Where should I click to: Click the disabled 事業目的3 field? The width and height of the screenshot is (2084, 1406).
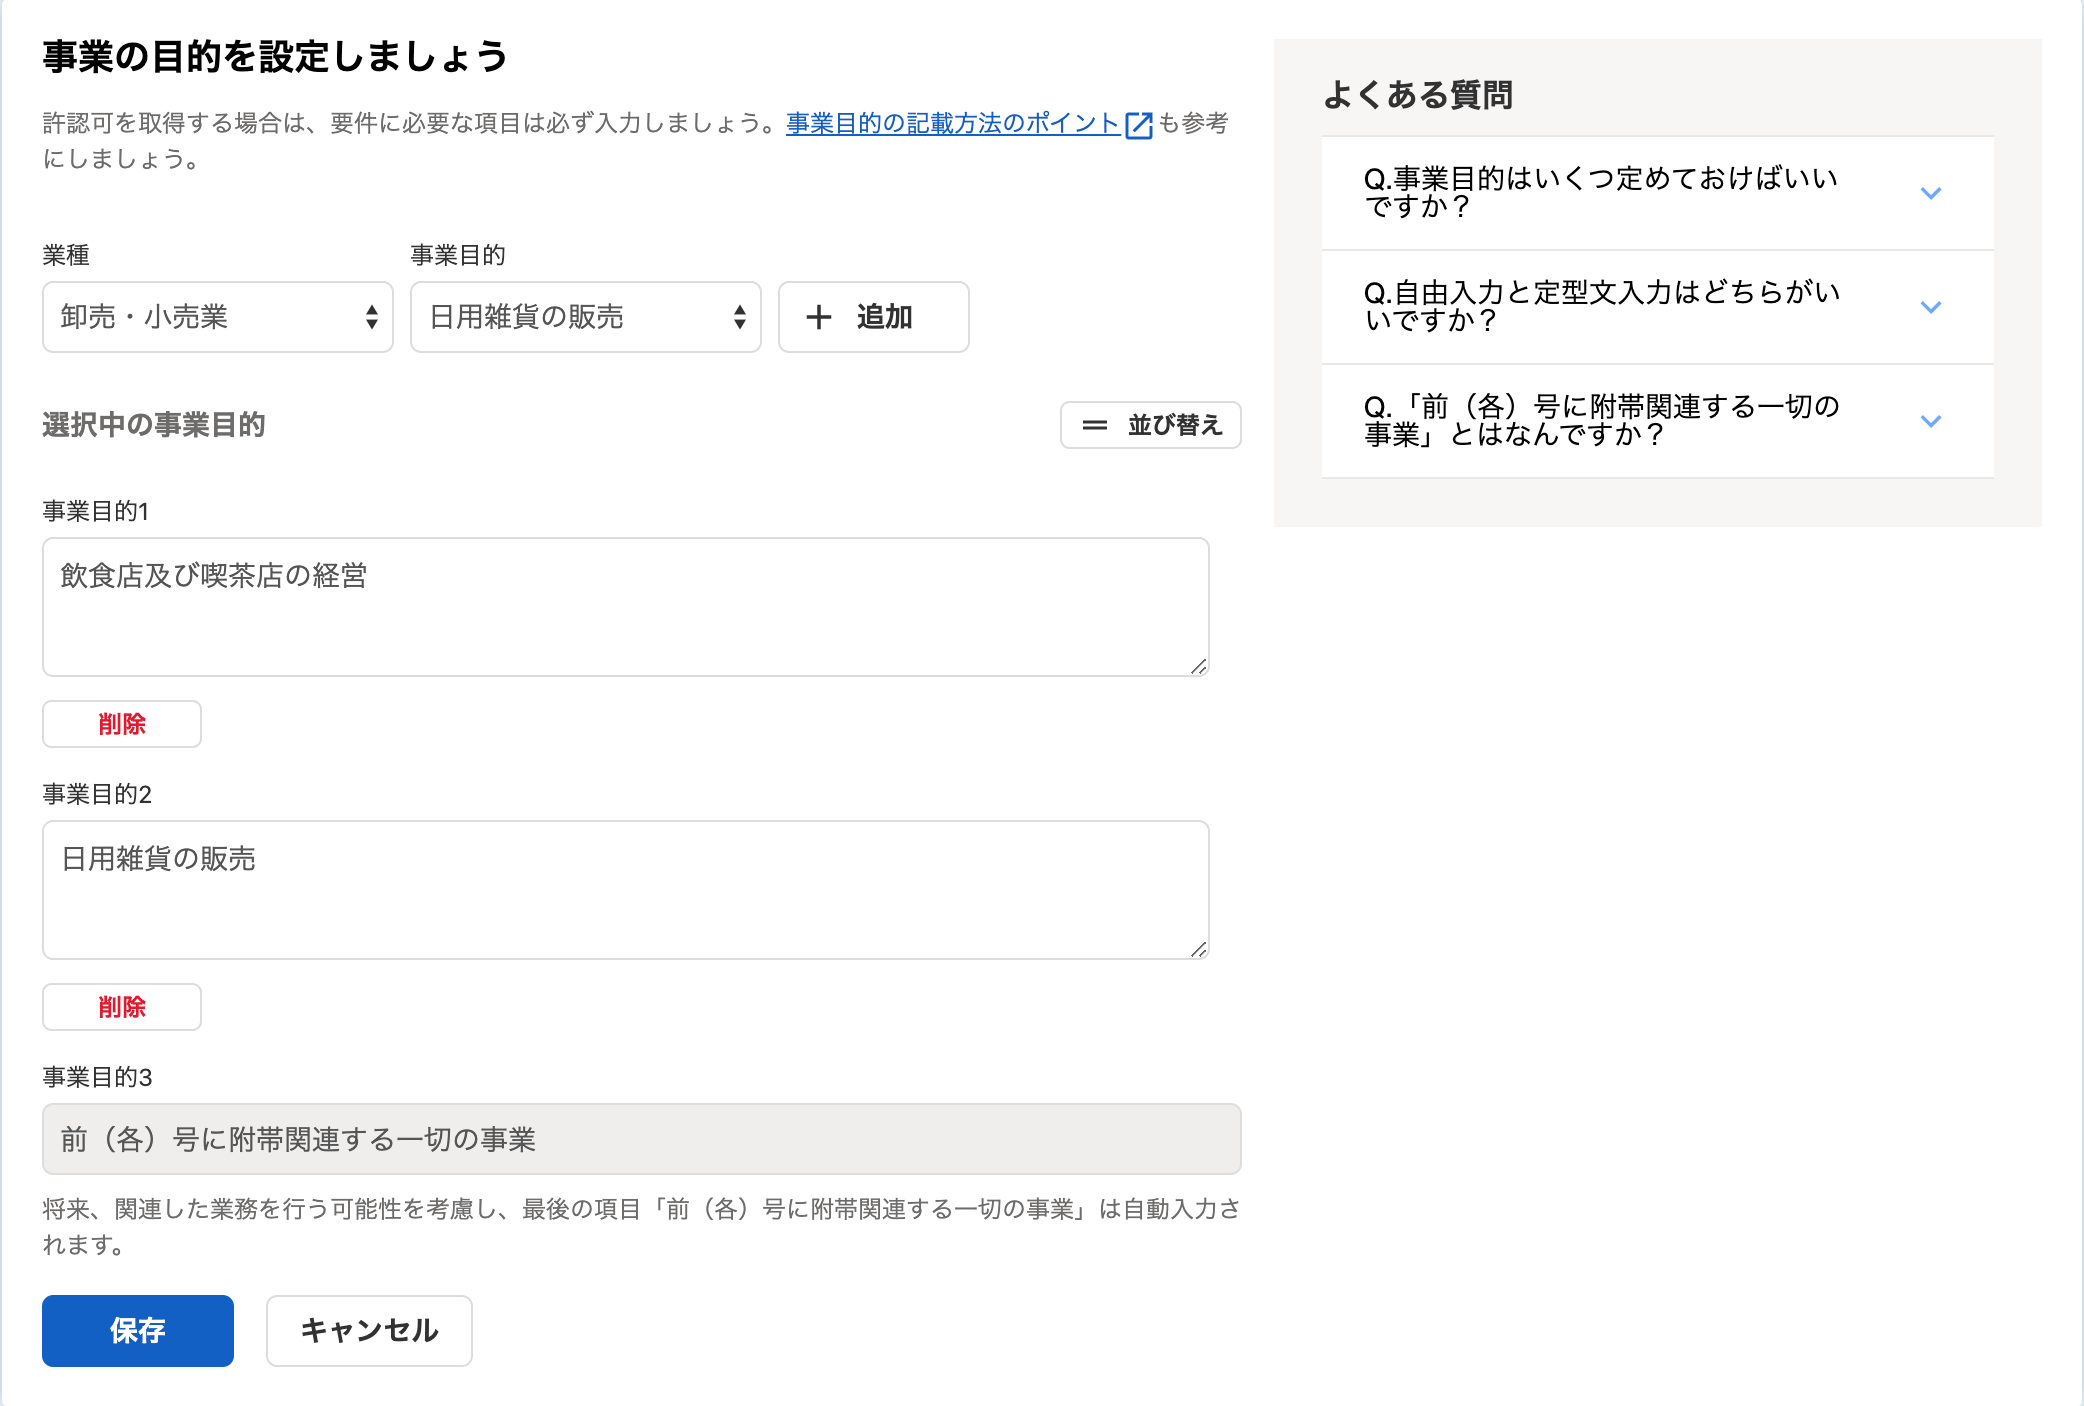[642, 1139]
